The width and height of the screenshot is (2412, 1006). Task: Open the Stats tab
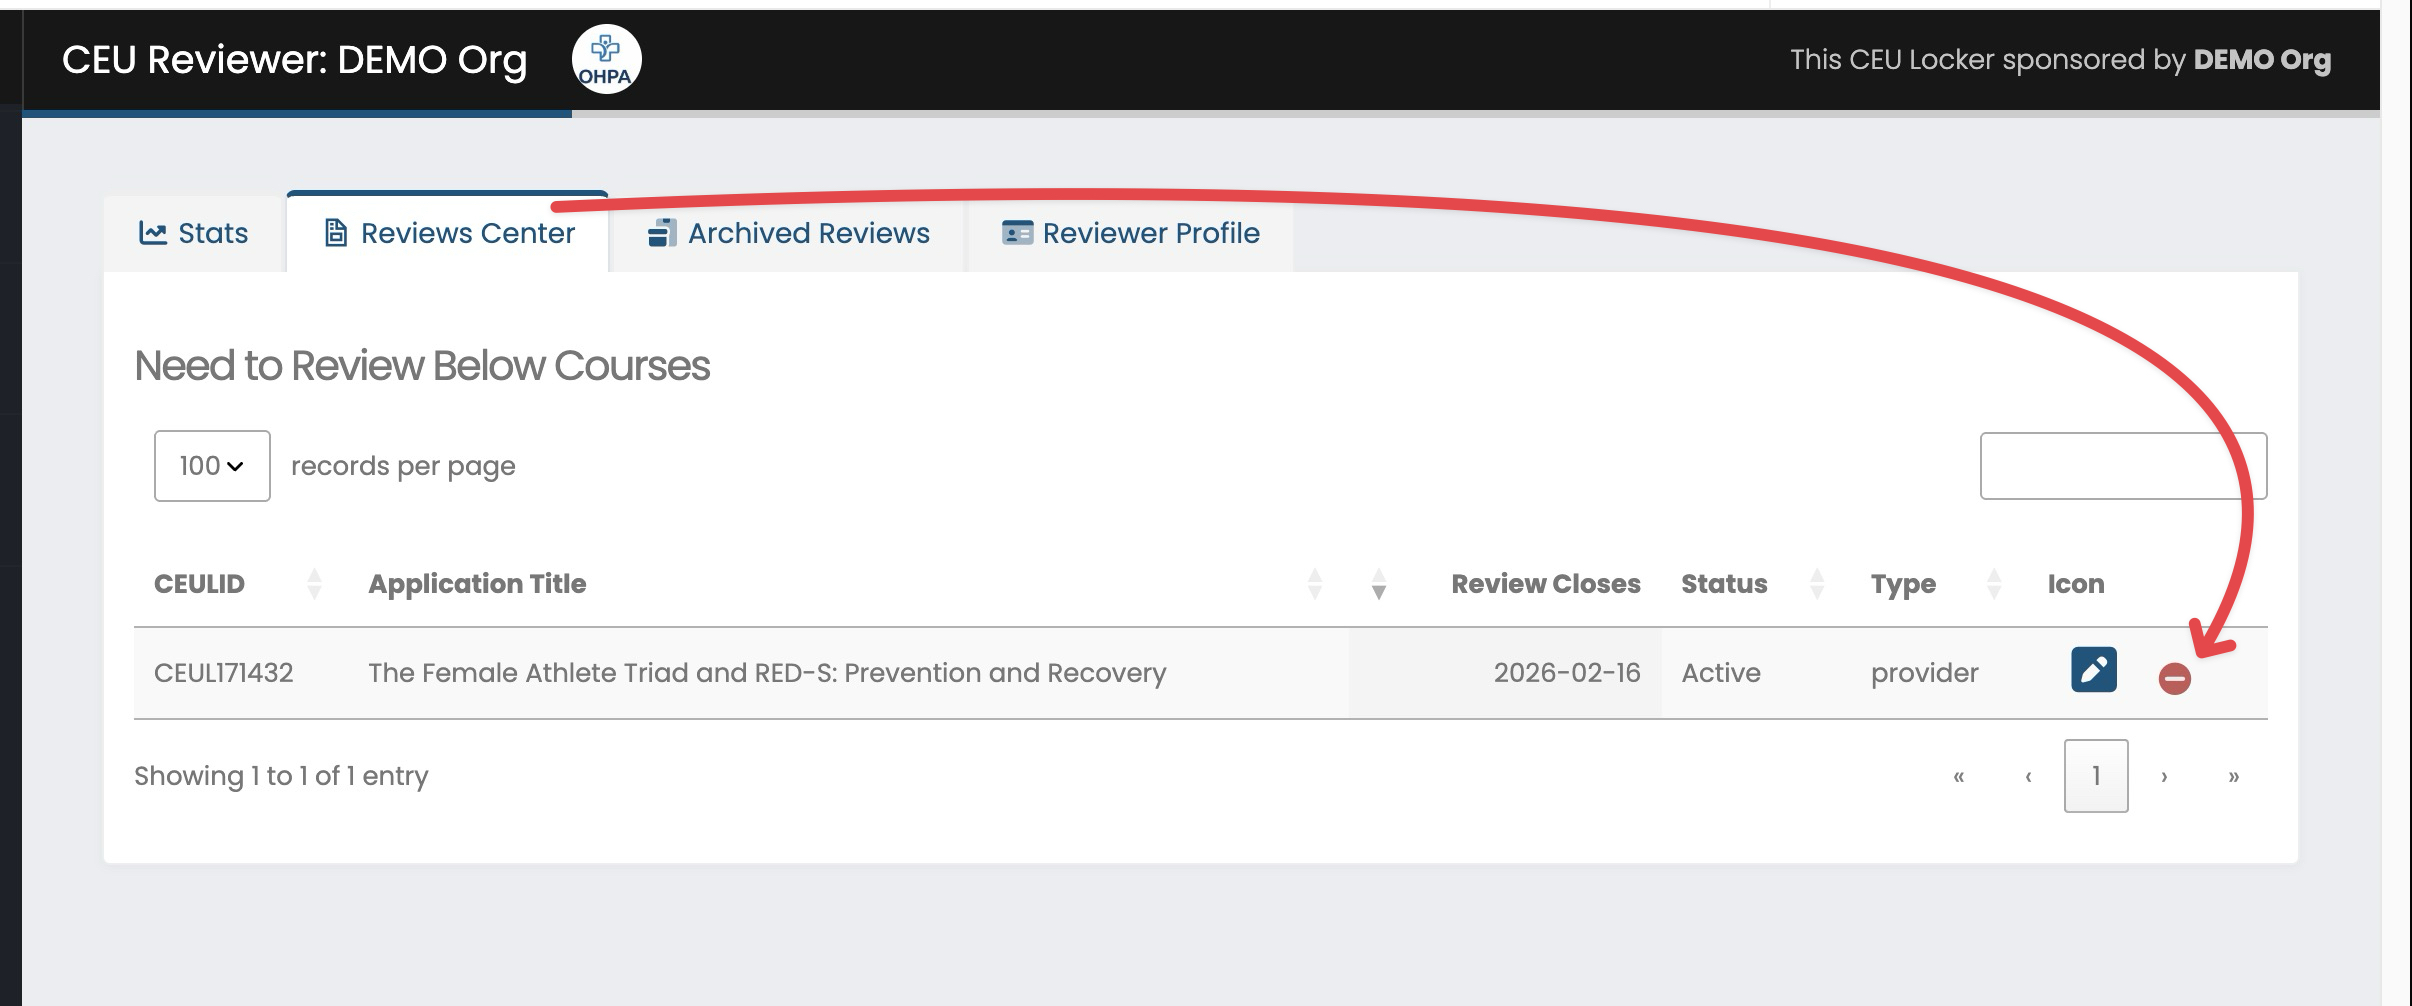(194, 233)
